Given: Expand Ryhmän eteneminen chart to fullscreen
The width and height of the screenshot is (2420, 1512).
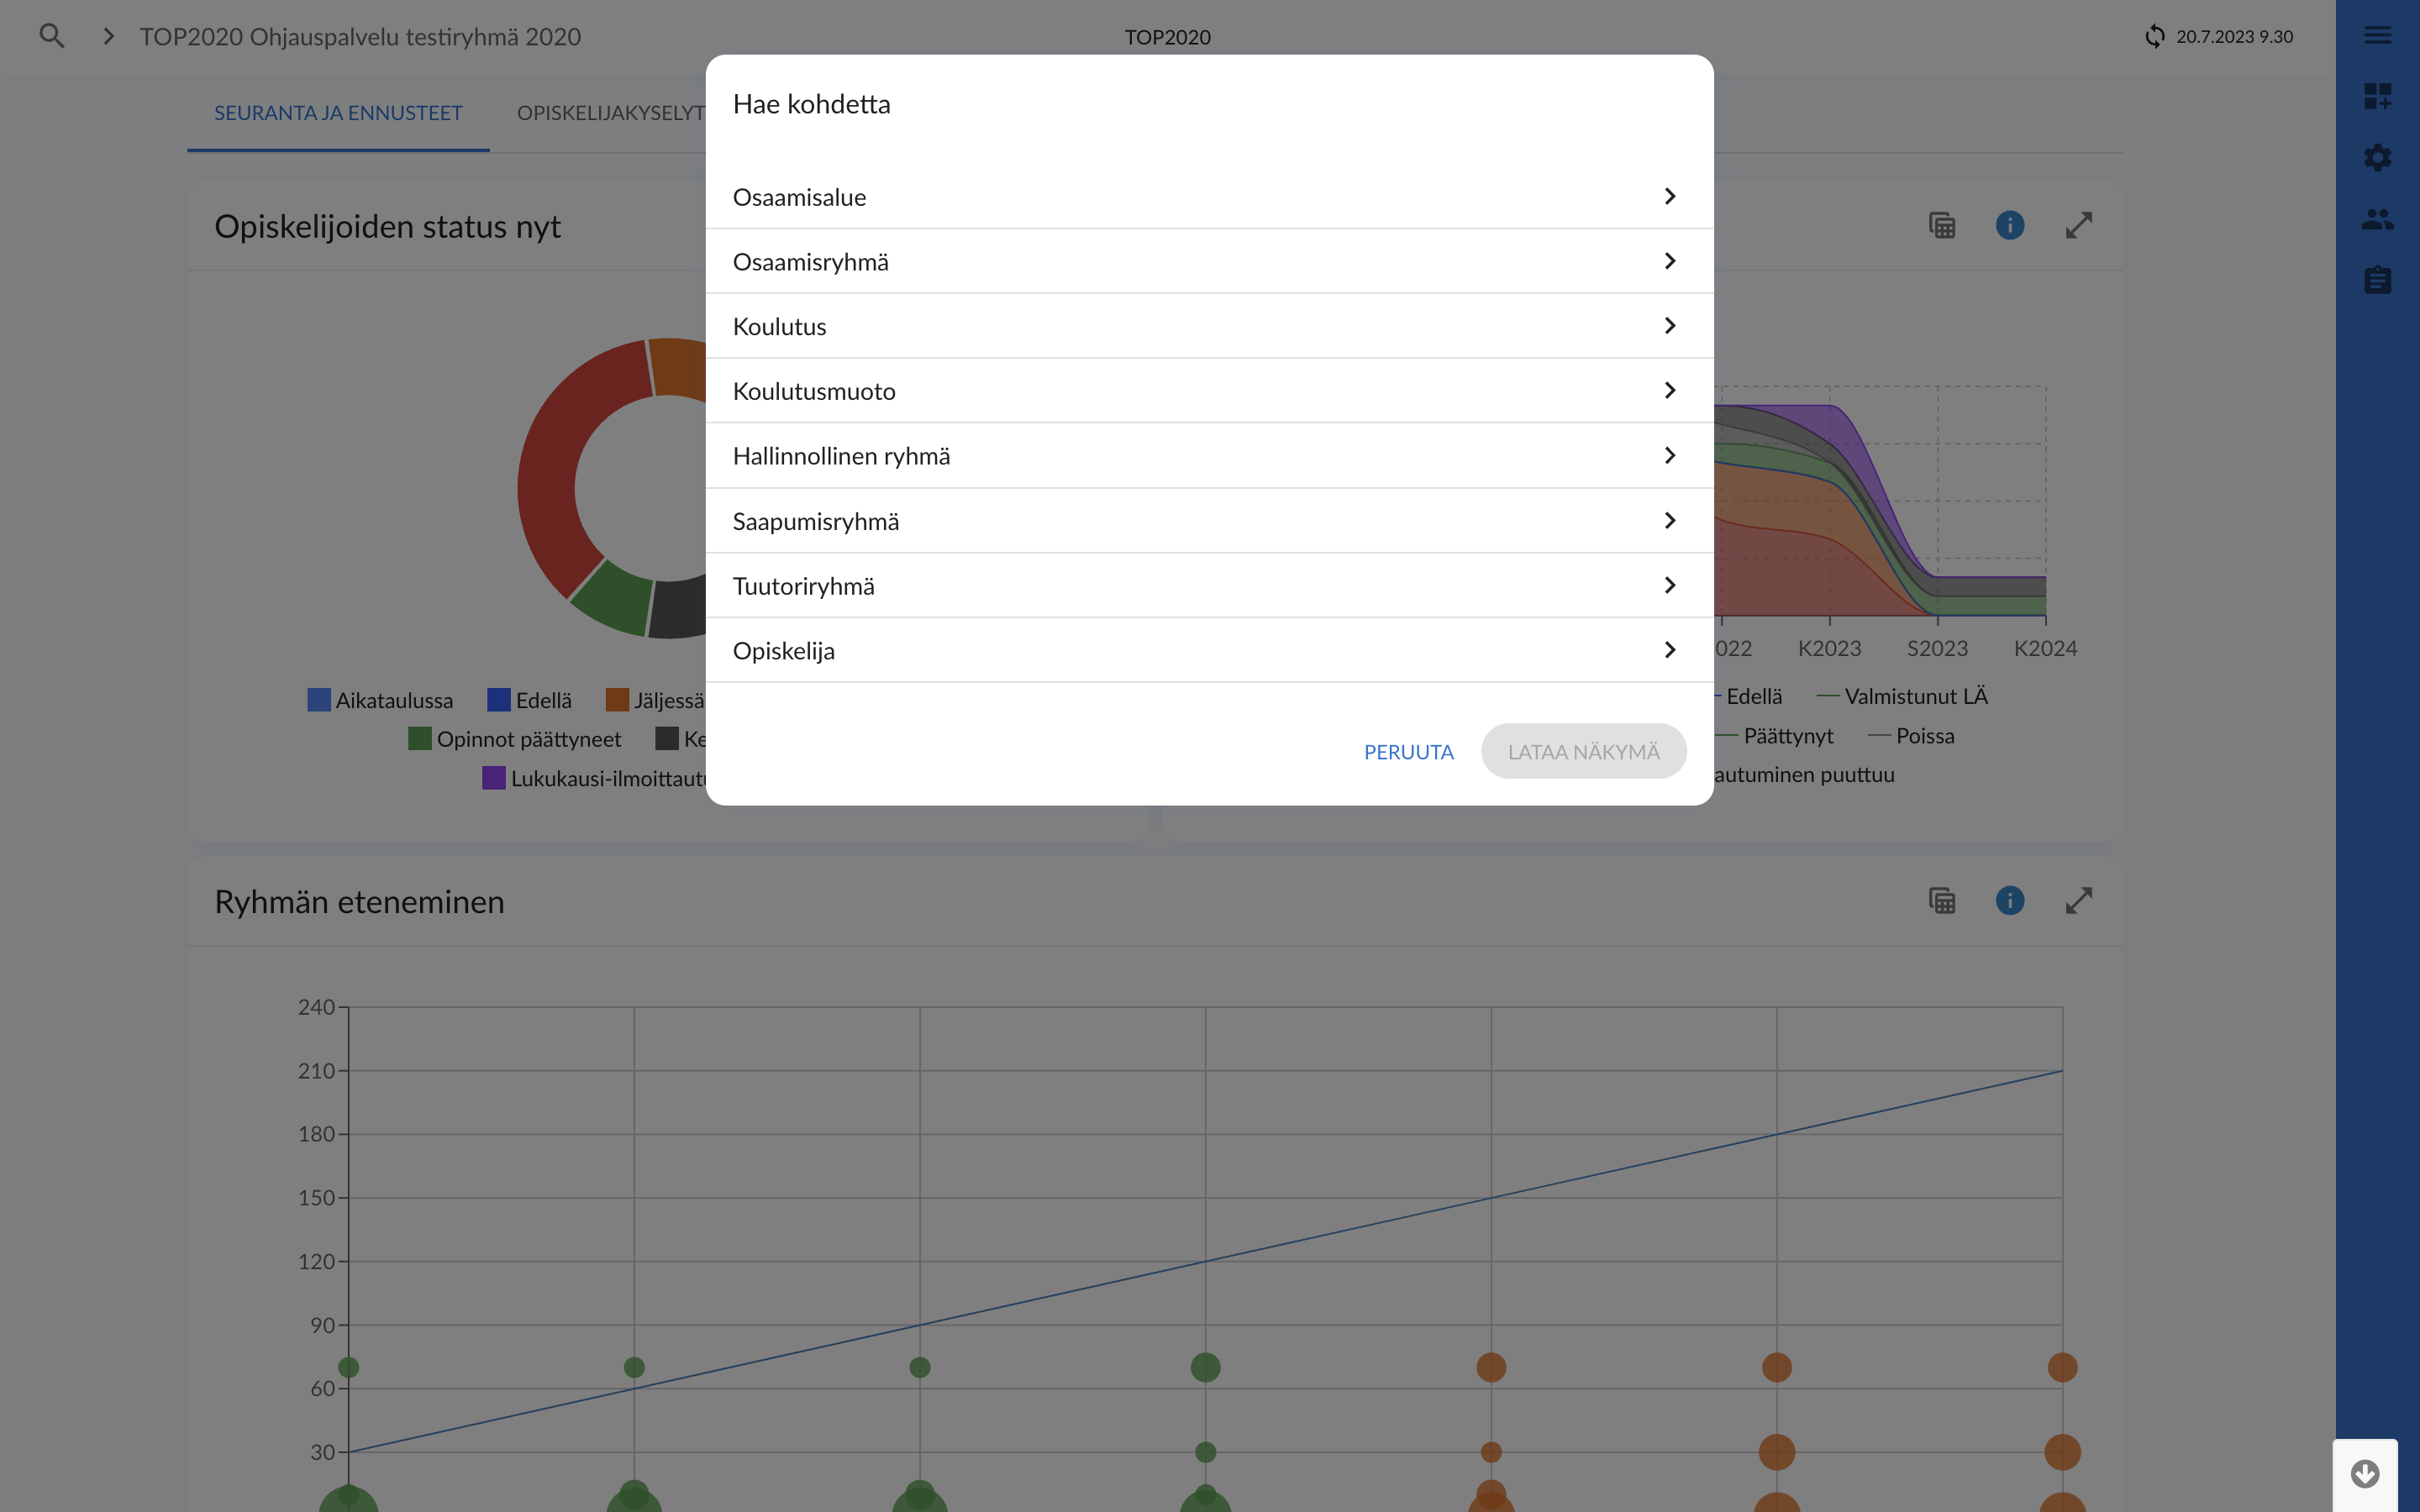Looking at the screenshot, I should pyautogui.click(x=2079, y=901).
